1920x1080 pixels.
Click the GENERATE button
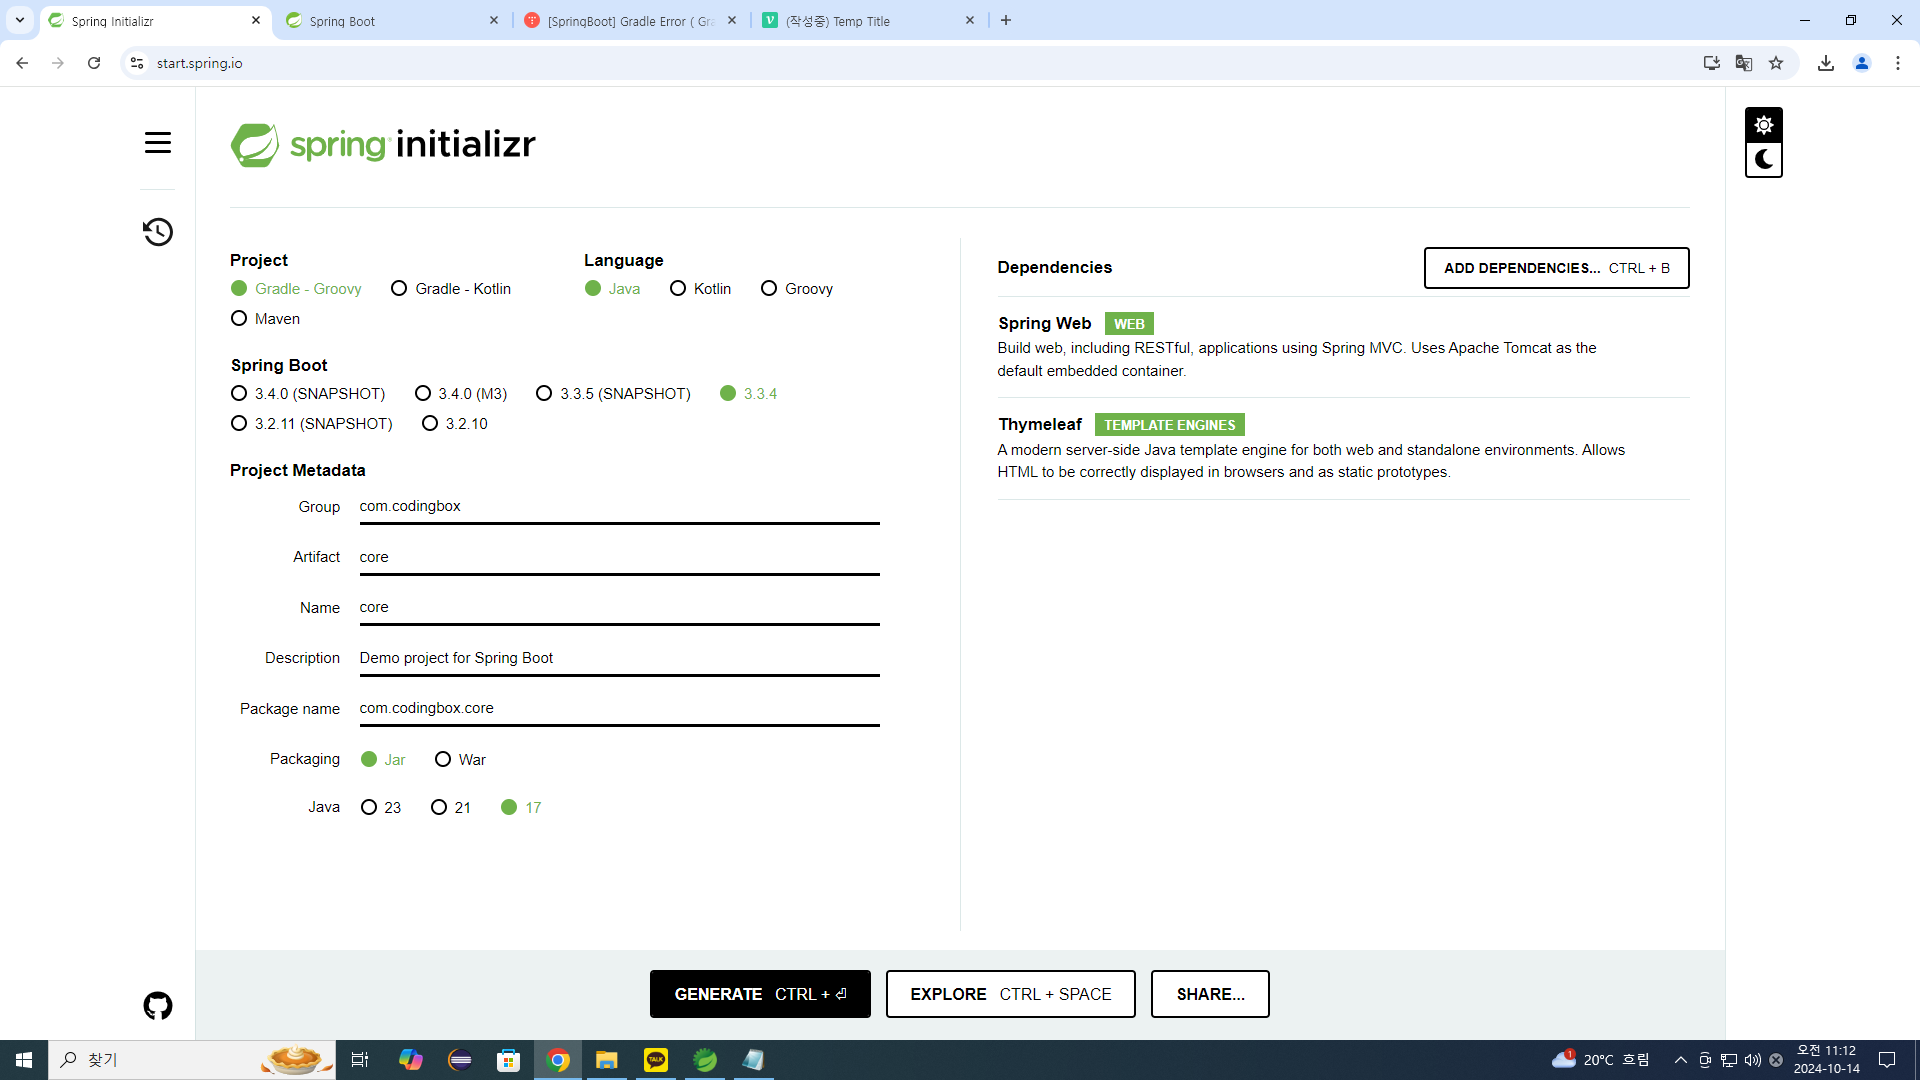760,994
